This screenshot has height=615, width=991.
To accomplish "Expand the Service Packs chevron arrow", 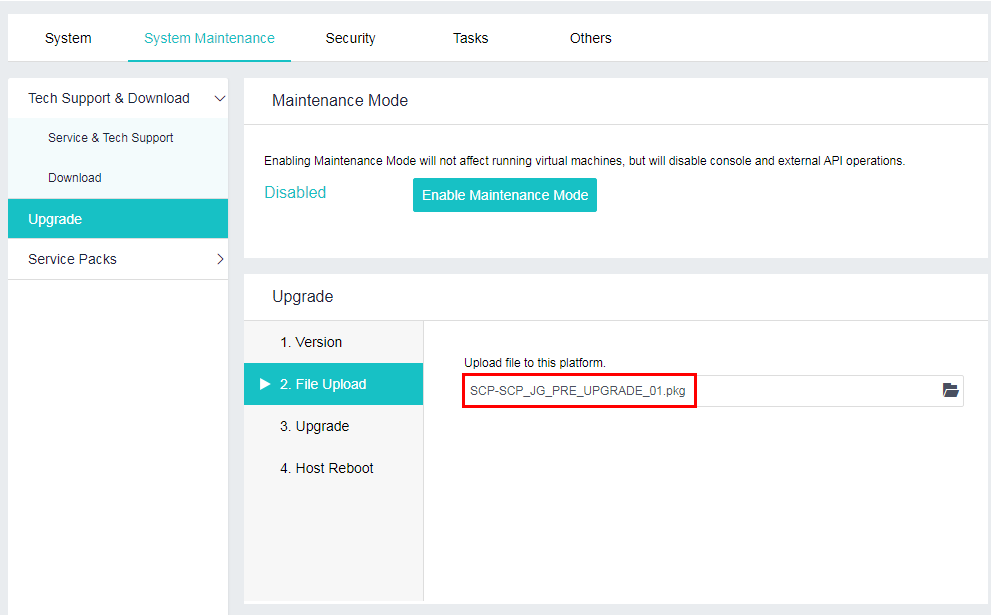I will coord(220,259).
